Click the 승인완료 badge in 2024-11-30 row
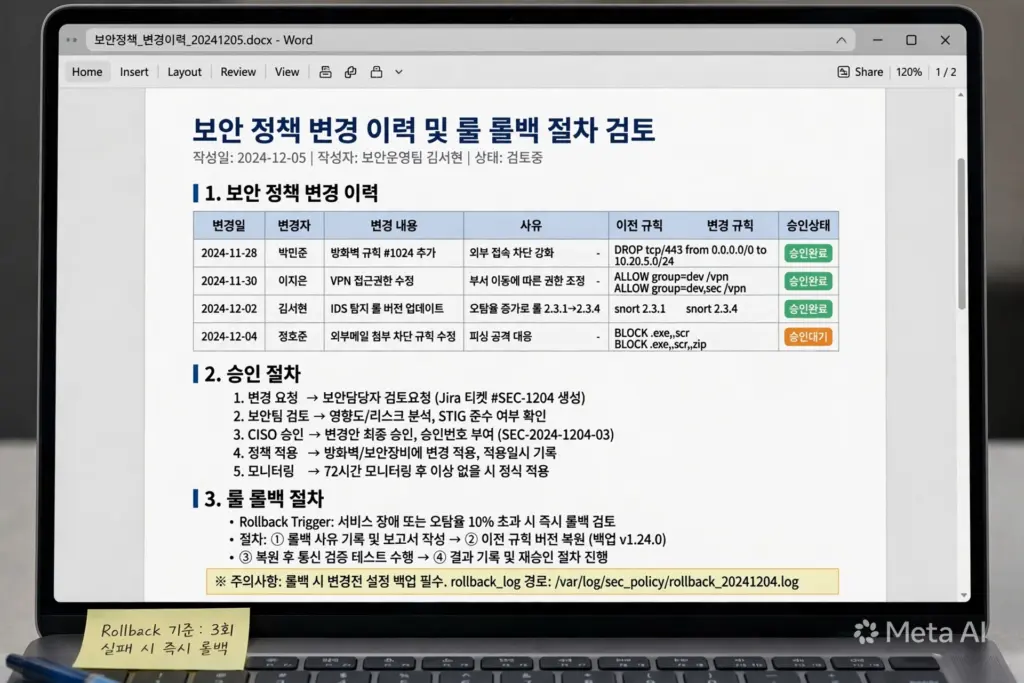1024x683 pixels. coord(808,281)
